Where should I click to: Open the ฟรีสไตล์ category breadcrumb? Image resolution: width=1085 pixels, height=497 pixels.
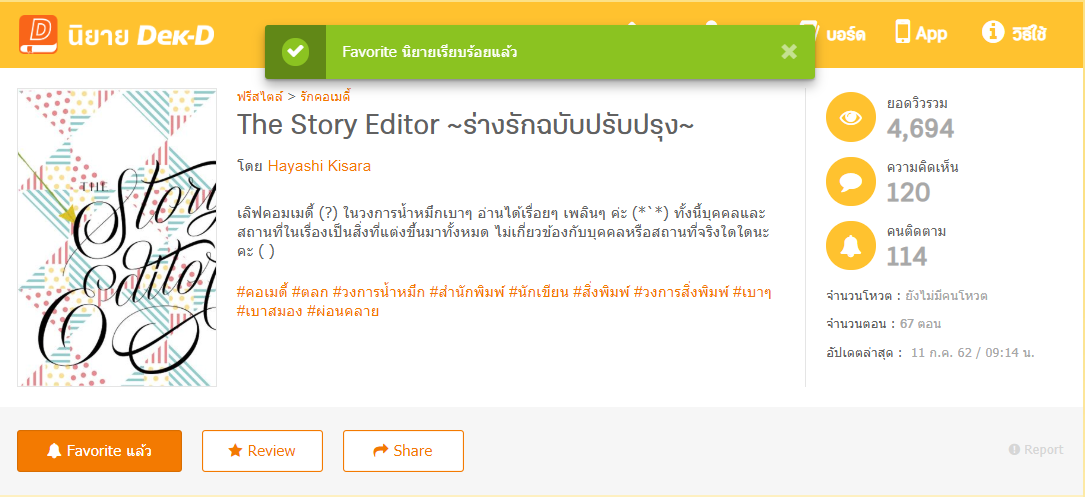259,97
